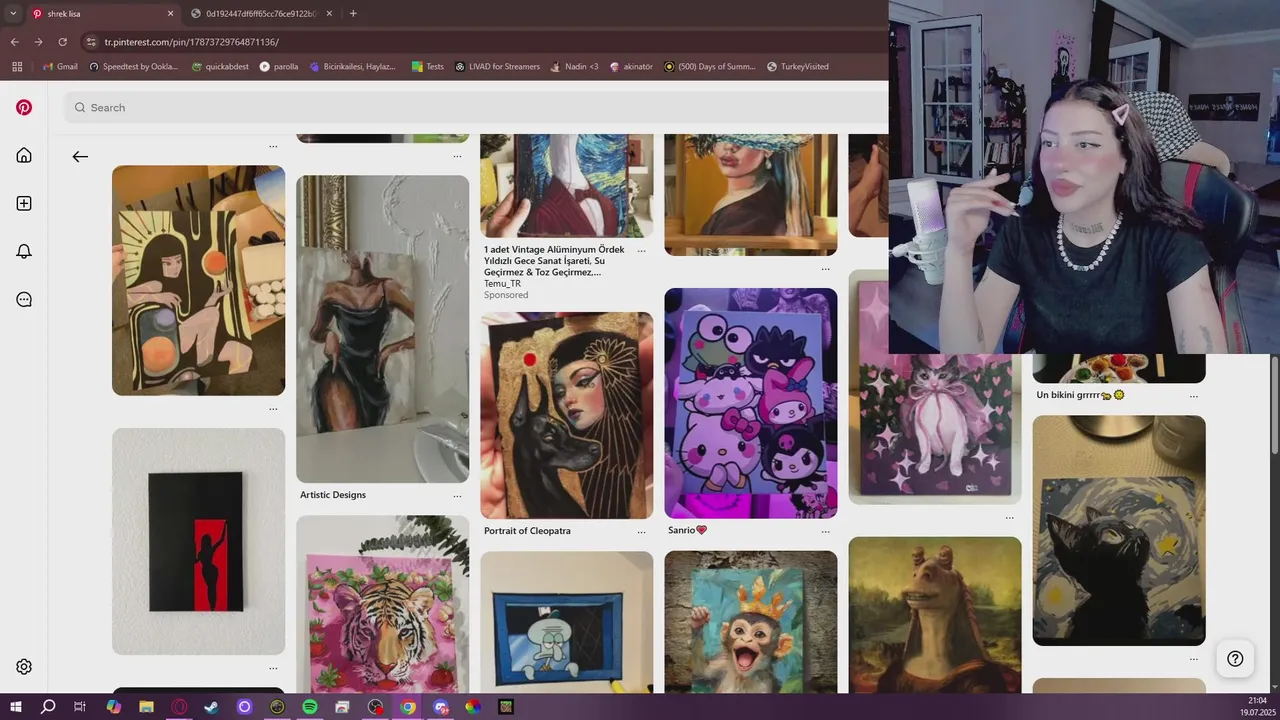Open the pink tiger painting pin
1280x720 pixels.
382,603
